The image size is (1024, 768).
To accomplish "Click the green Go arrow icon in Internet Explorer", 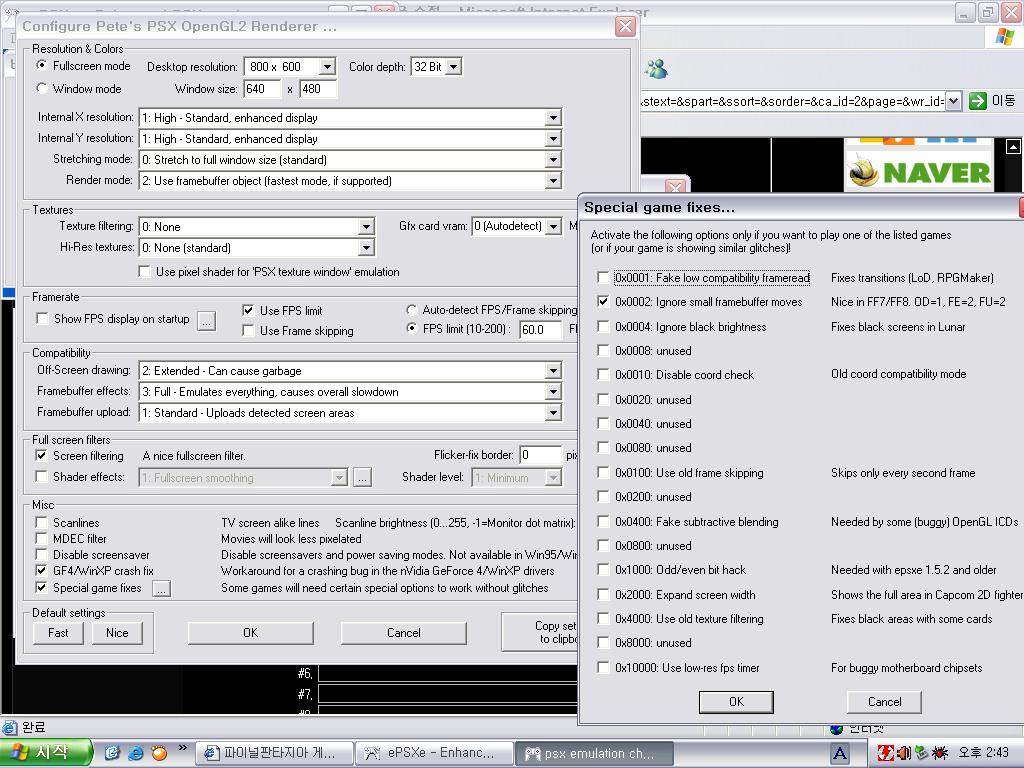I will (978, 101).
